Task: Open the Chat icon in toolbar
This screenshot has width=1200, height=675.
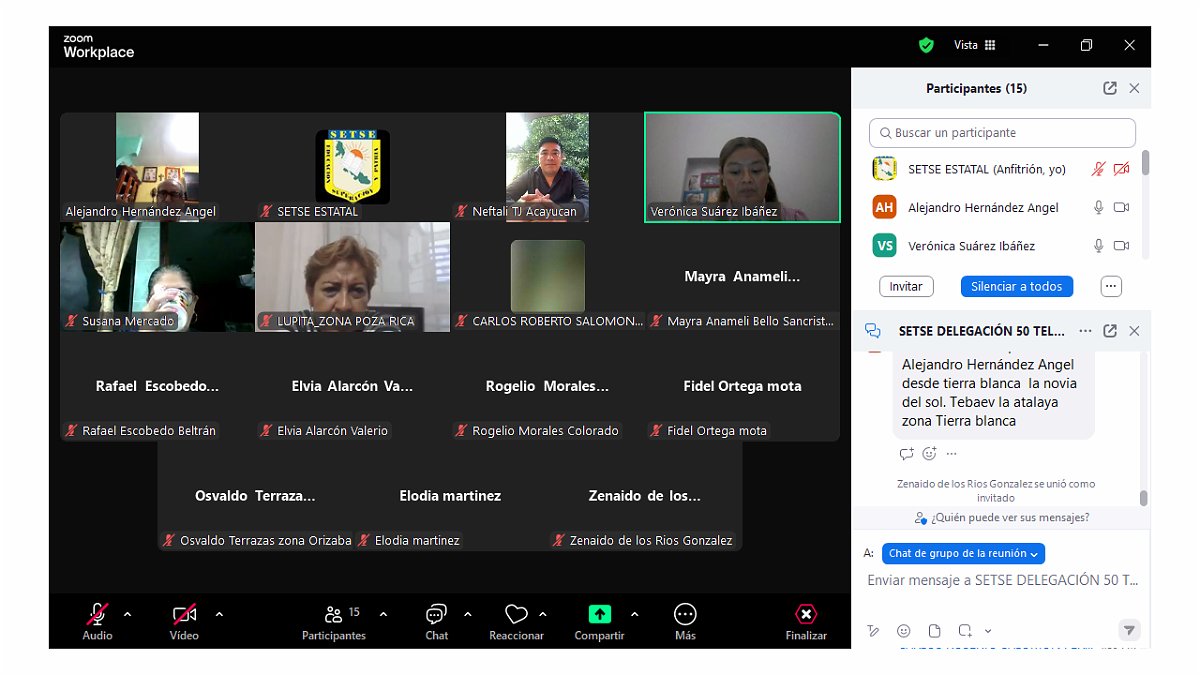Action: coord(436,615)
